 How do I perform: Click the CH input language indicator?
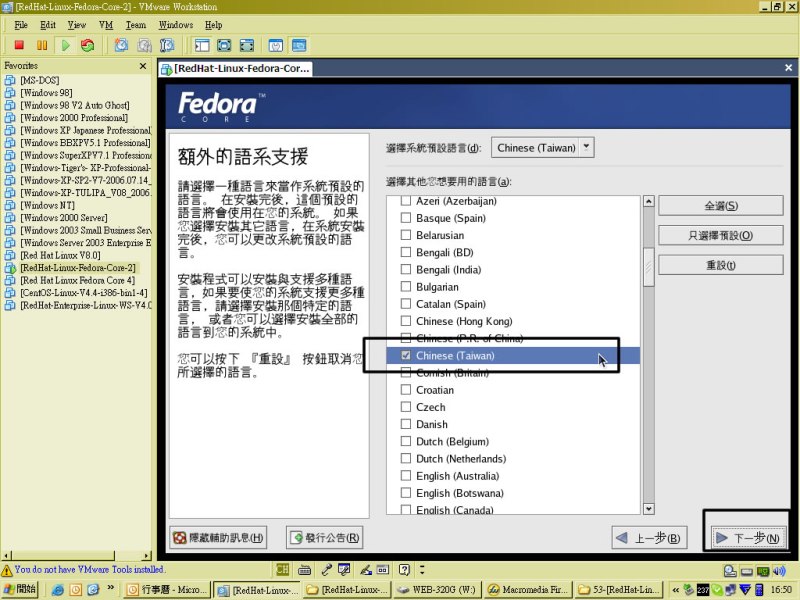pos(282,569)
